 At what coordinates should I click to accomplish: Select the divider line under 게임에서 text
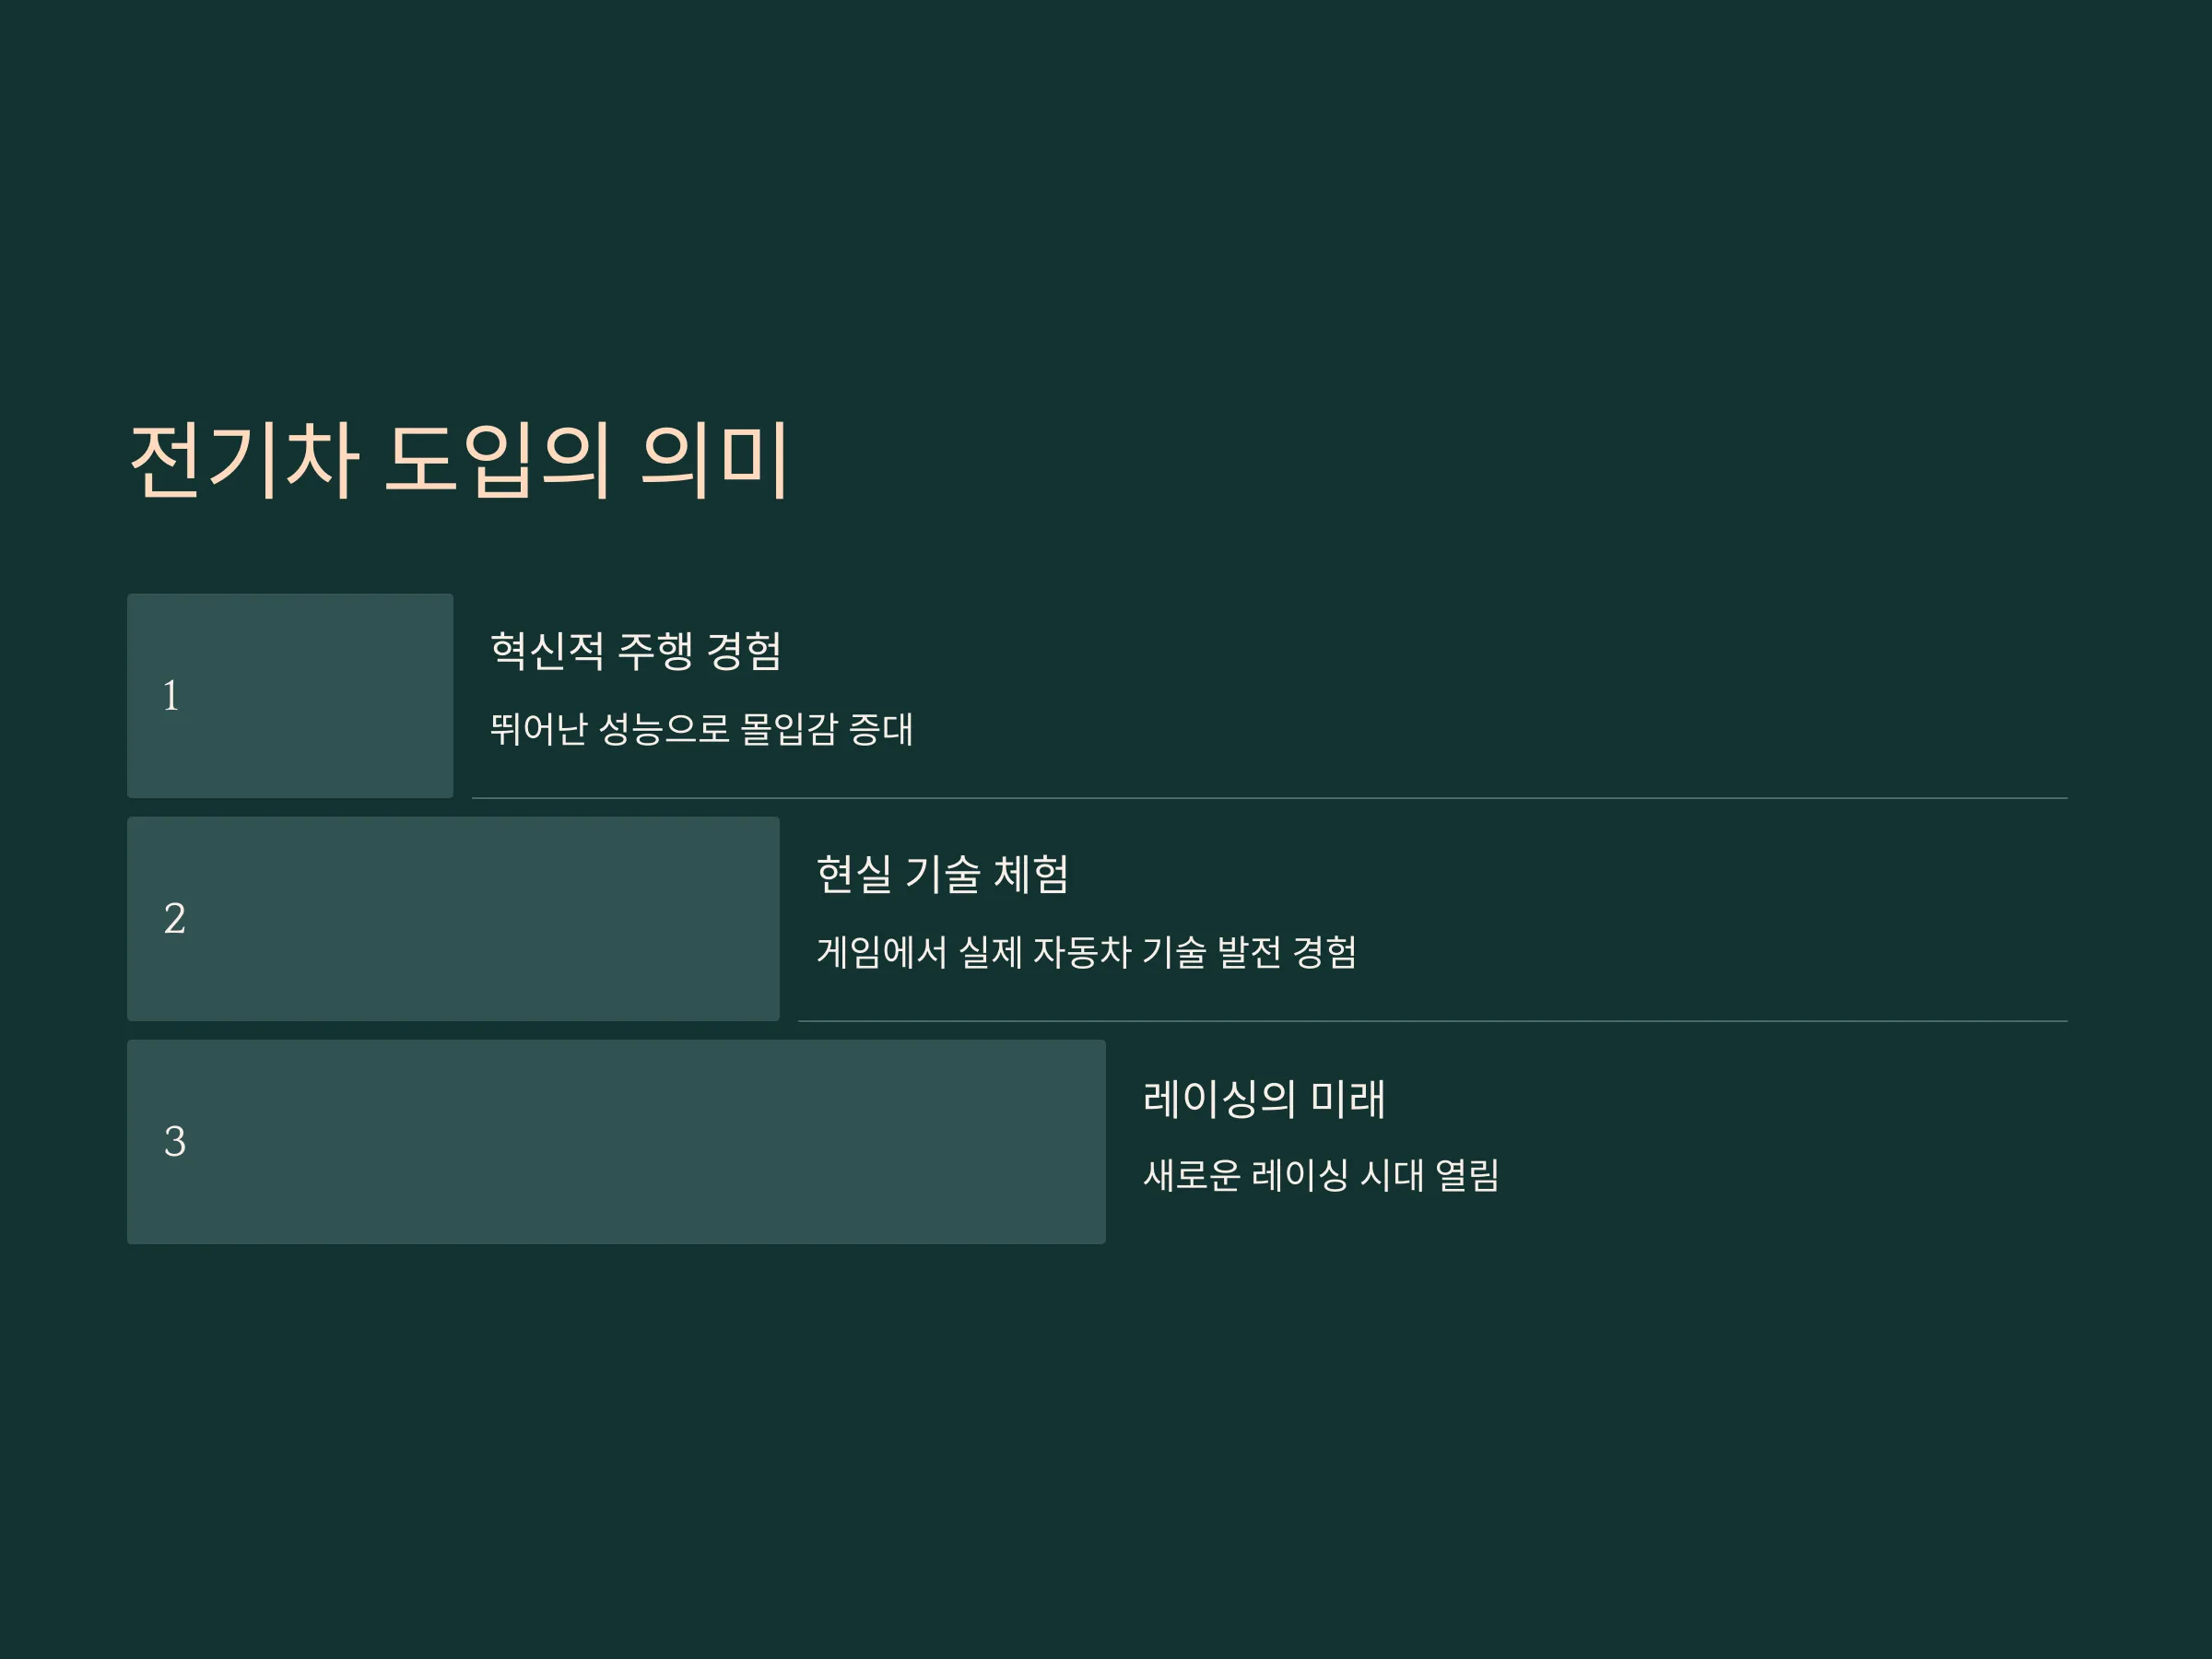point(1433,1021)
